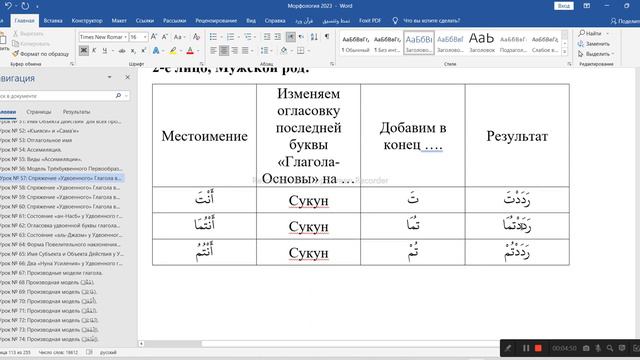Open the Макет ribbon tab
Screen dimensions: 640x360
pyautogui.click(x=119, y=20)
